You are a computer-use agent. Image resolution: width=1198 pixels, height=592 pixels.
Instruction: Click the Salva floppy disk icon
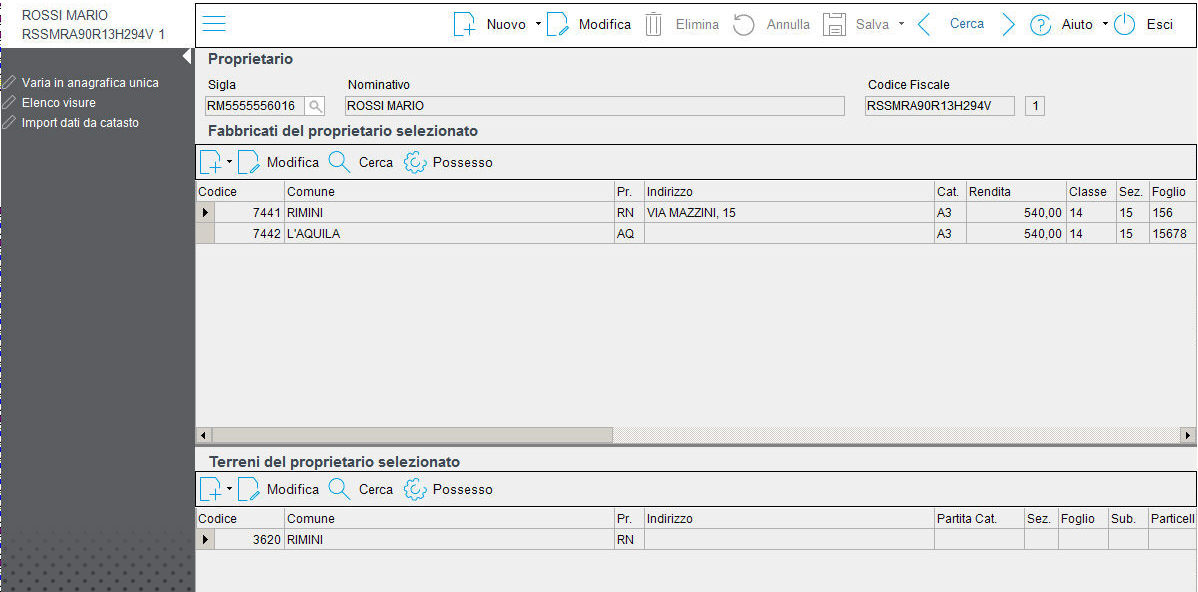(834, 24)
